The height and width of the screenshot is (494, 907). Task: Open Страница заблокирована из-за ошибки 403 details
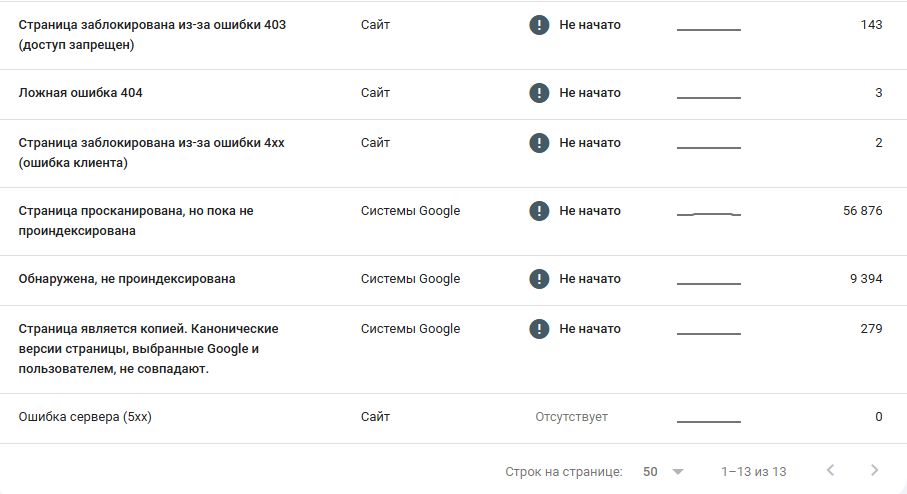pos(454,35)
